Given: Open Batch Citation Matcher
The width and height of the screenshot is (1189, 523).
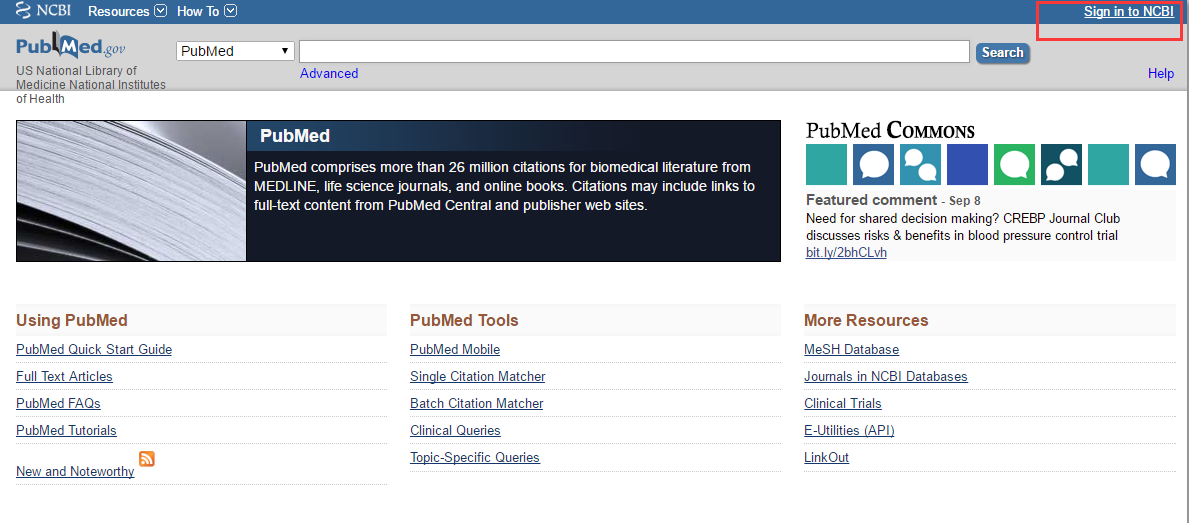Looking at the screenshot, I should click(x=477, y=403).
